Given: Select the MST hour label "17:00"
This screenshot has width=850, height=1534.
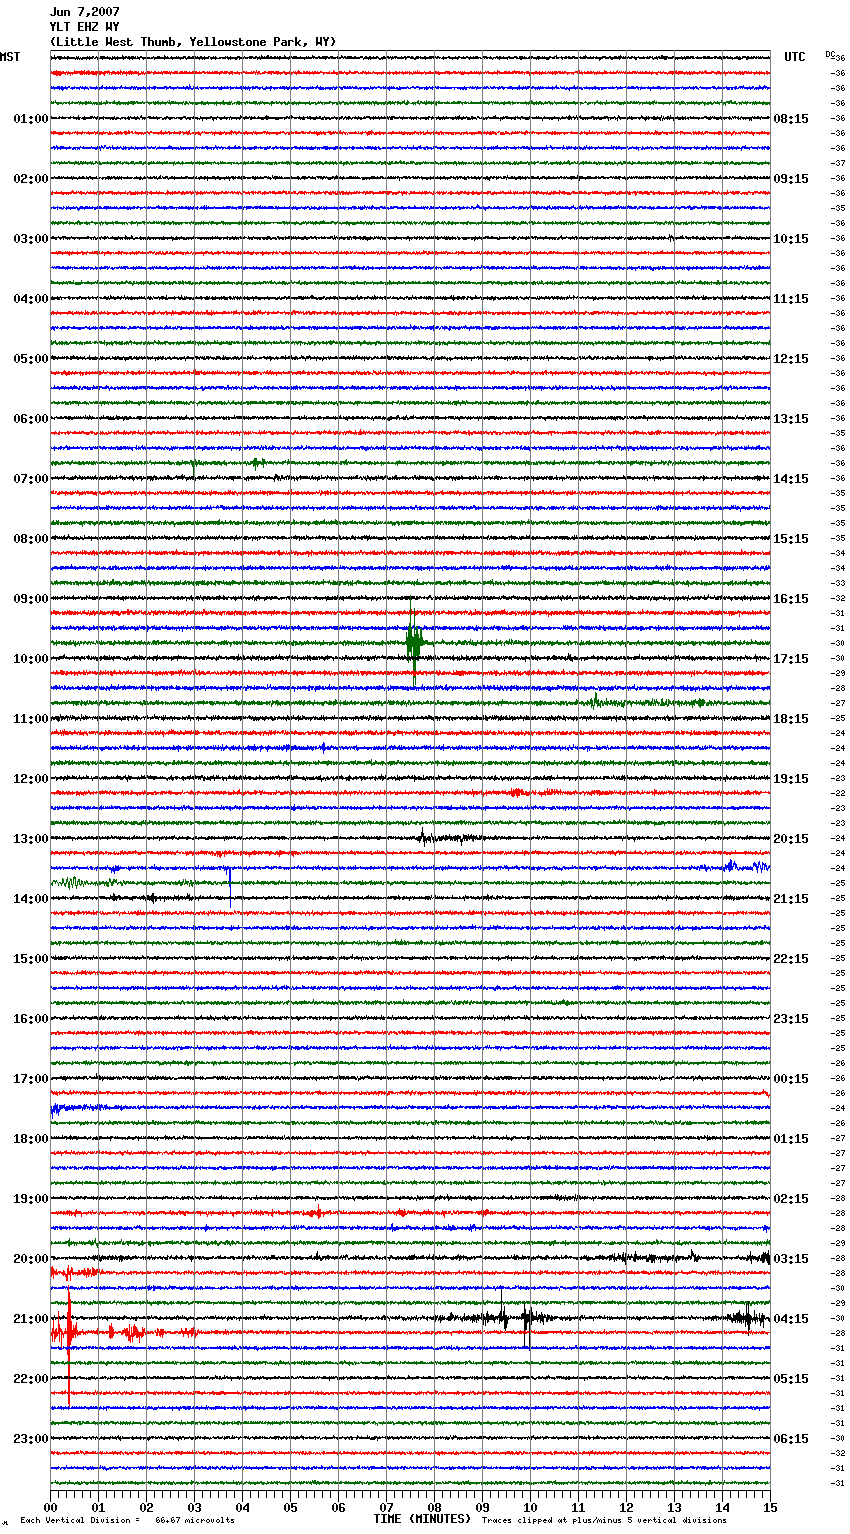Looking at the screenshot, I should click(31, 1079).
